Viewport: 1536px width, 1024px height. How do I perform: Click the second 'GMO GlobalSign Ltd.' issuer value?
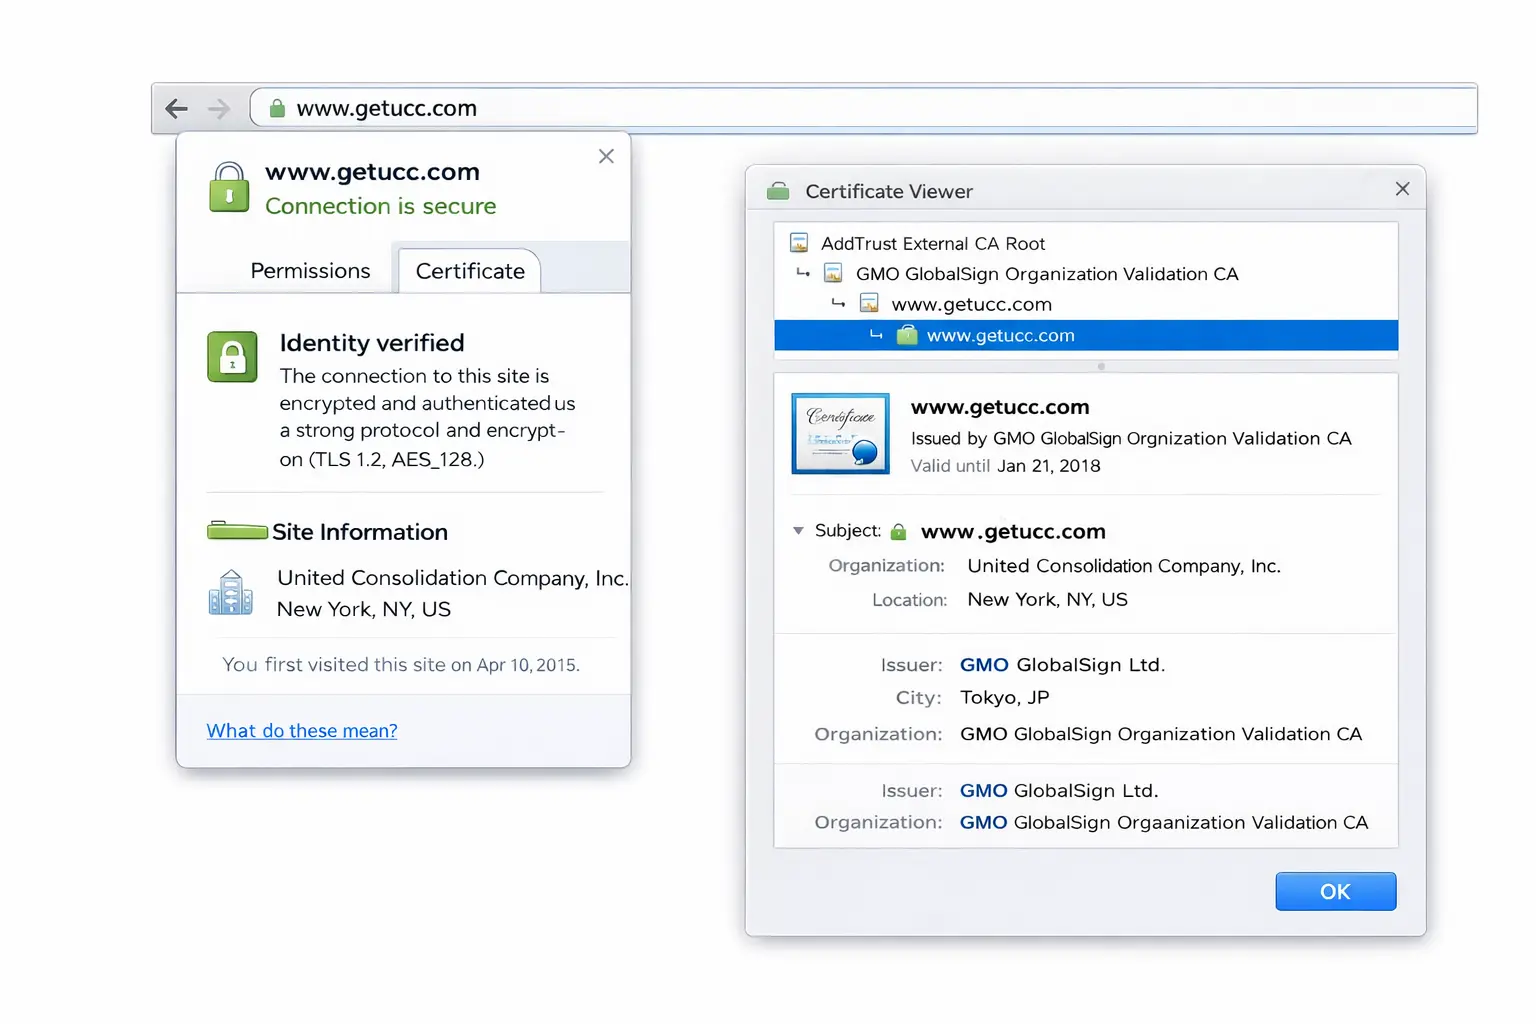[x=1059, y=791]
